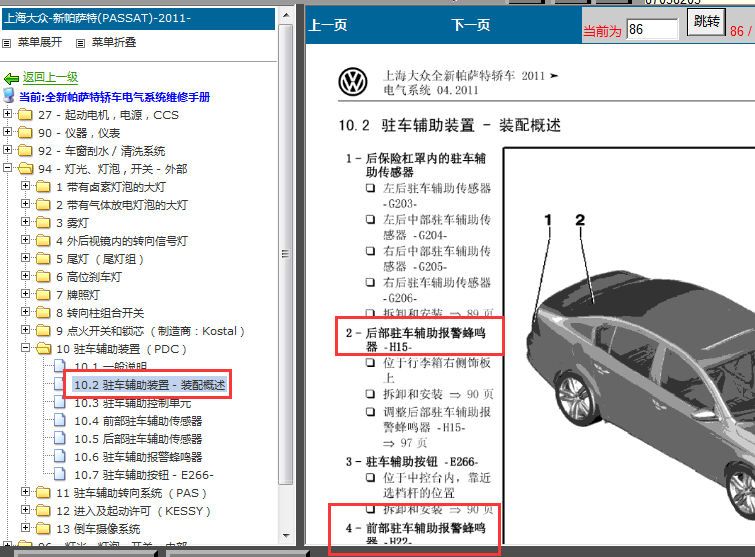Click checkbox beside 拆卸和安装 ⇒ 90 页
This screenshot has width=755, height=557.
pyautogui.click(x=370, y=394)
